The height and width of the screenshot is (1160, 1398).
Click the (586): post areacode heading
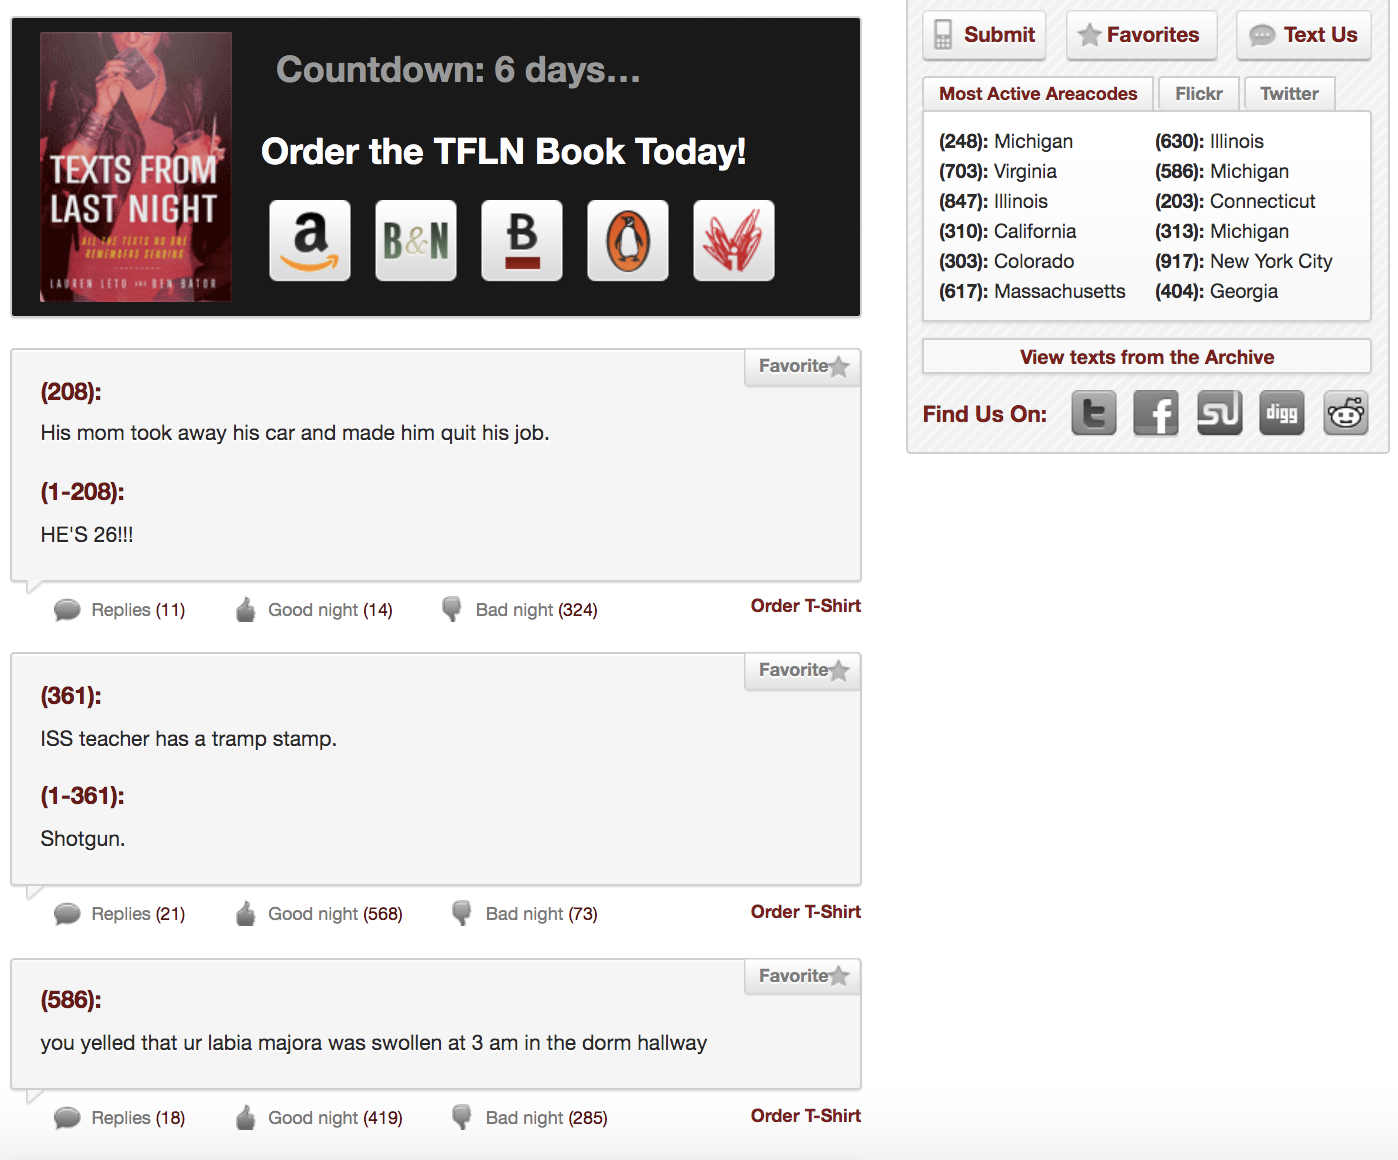pyautogui.click(x=71, y=1000)
